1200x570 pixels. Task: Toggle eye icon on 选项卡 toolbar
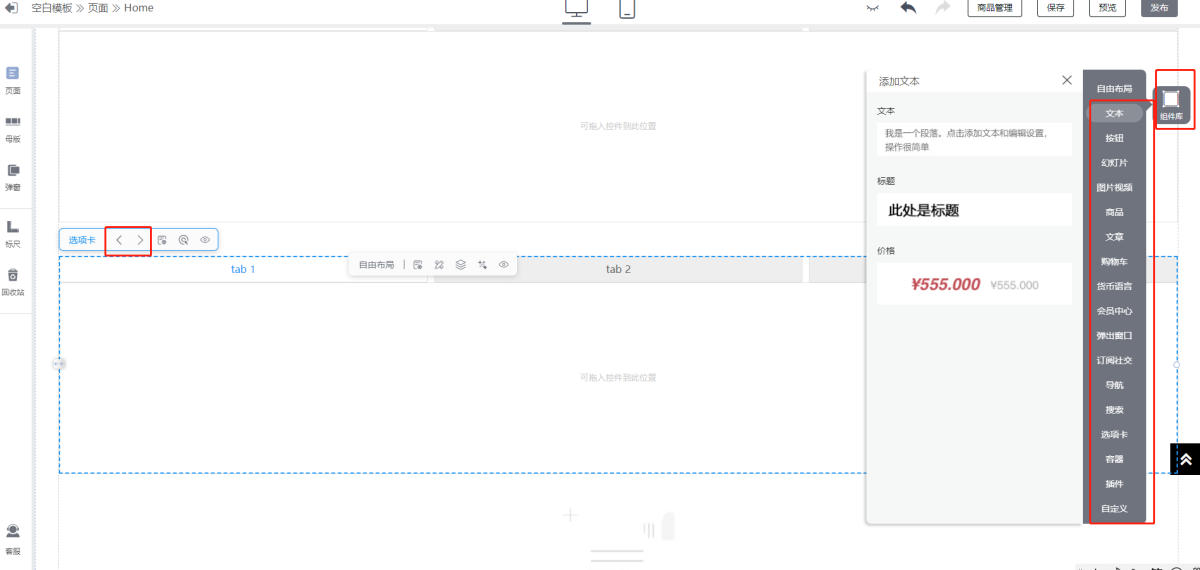click(x=205, y=240)
